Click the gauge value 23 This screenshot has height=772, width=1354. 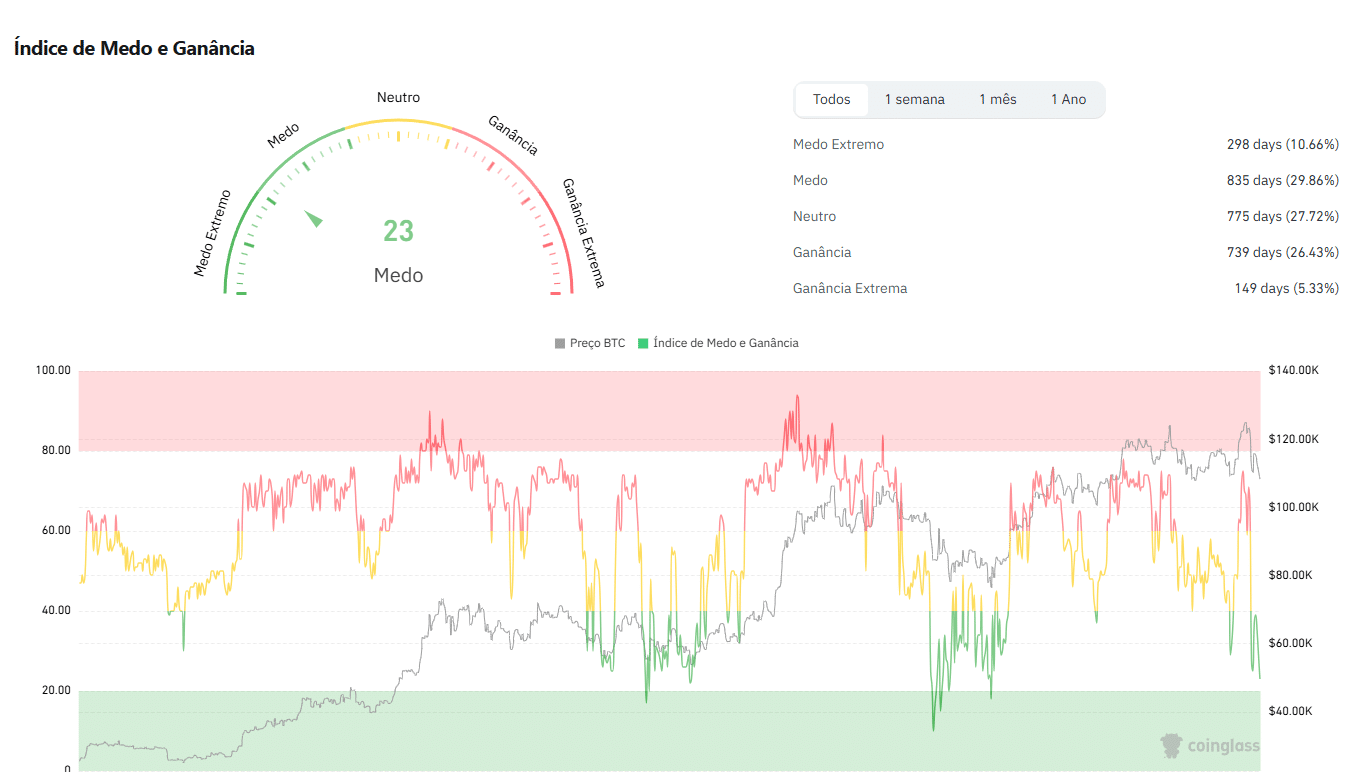click(x=398, y=231)
